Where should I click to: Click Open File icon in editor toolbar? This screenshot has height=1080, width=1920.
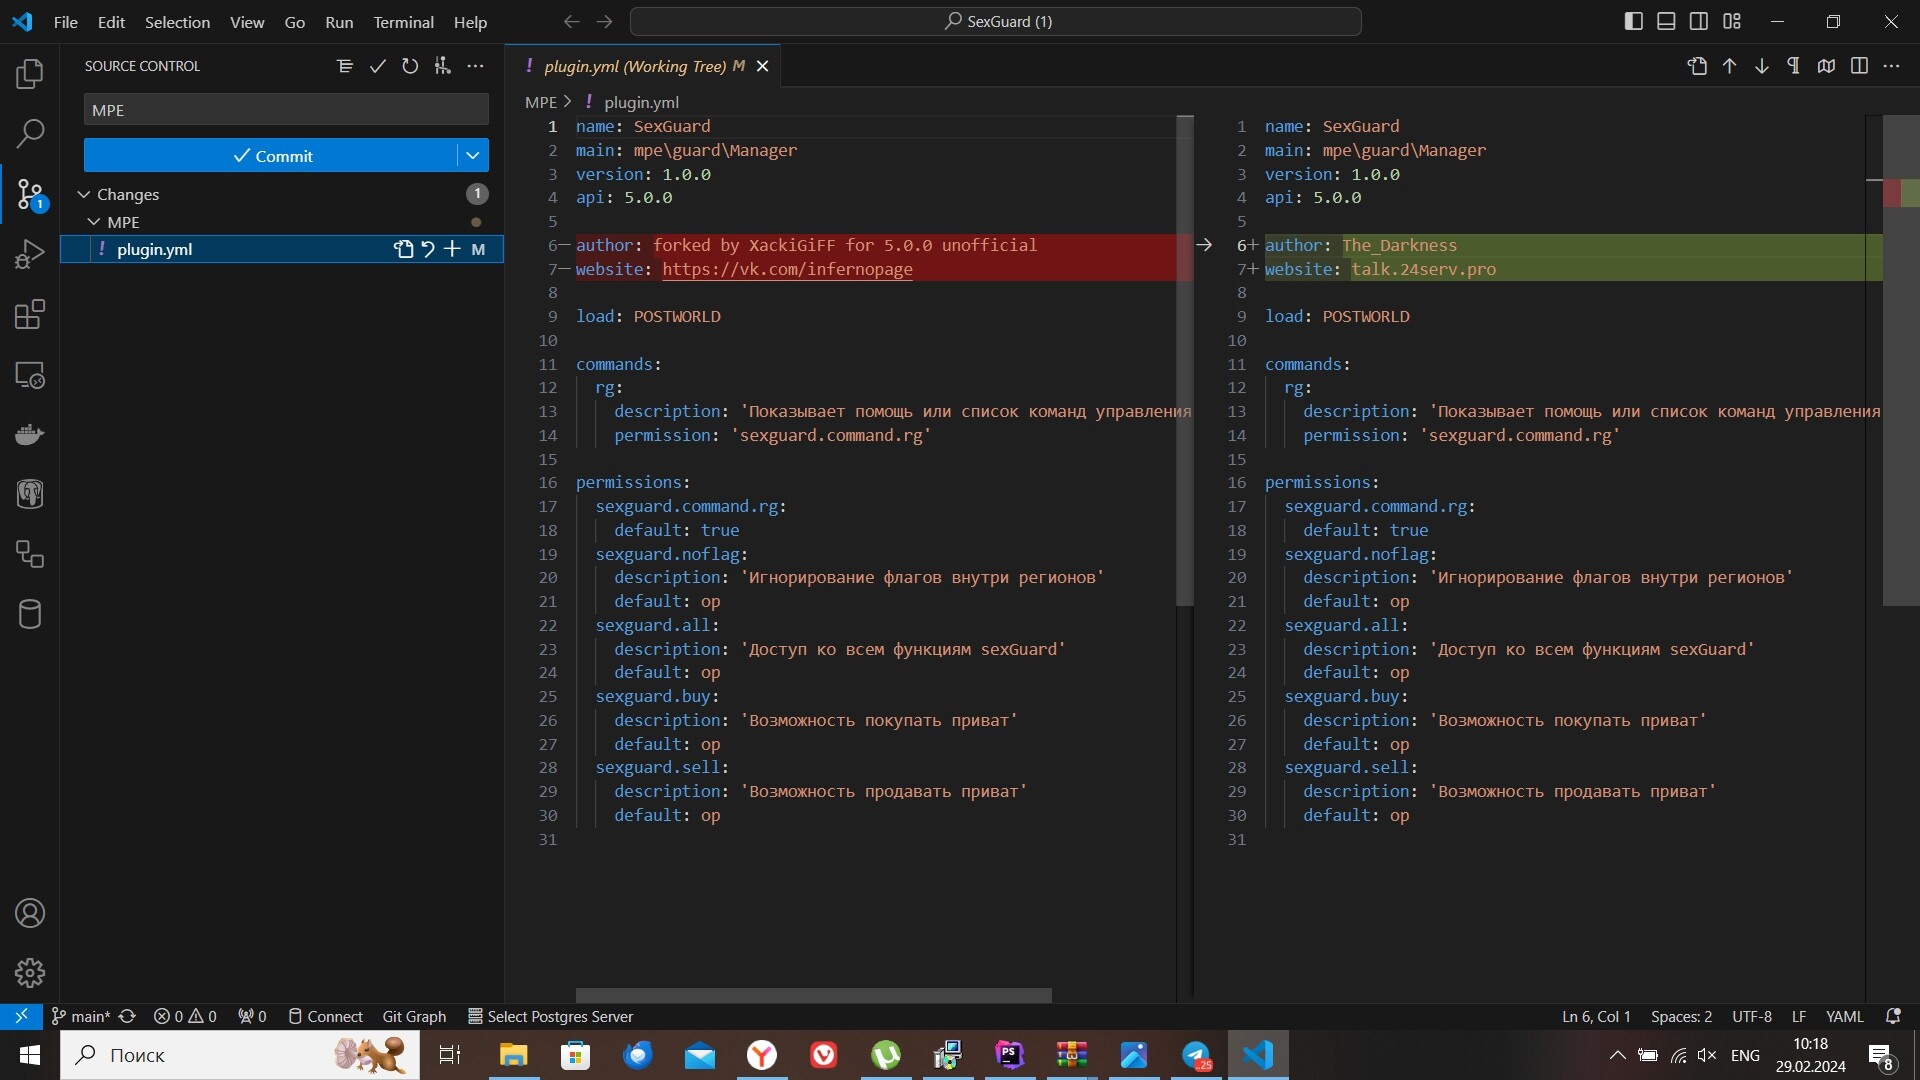(1697, 66)
